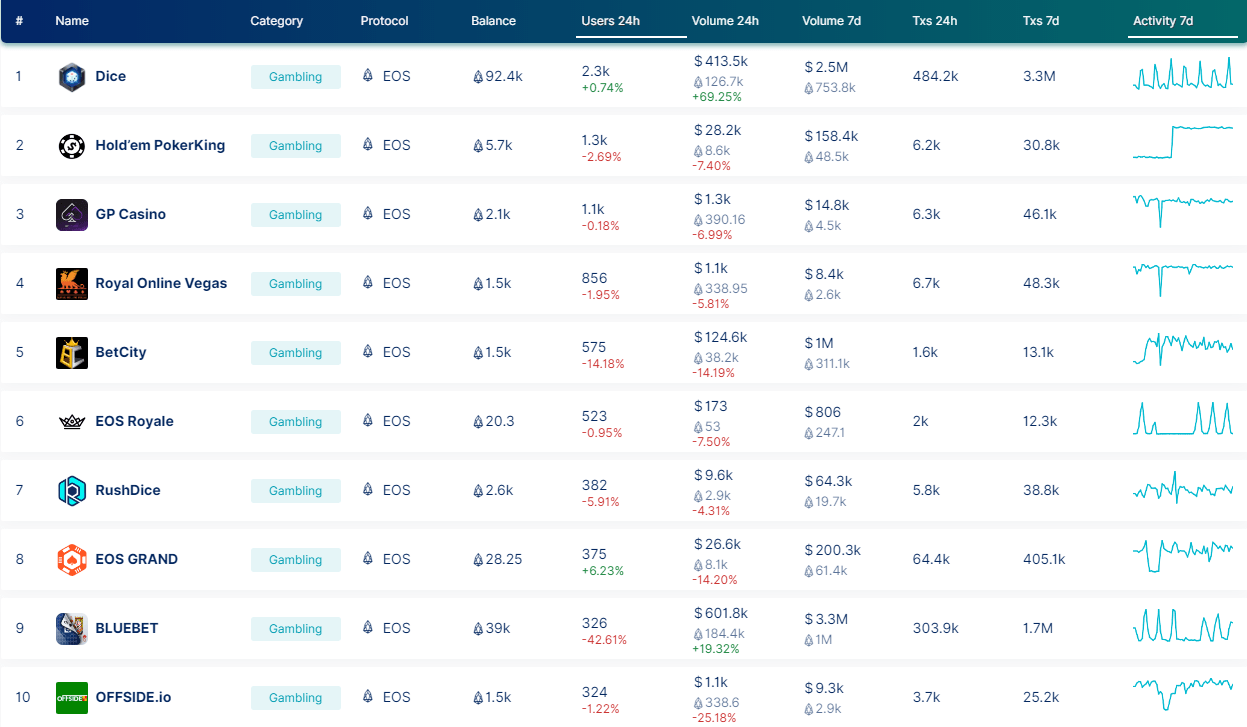Screen dimensions: 1247x727
Task: Click EOS protocol icon in BetCity row
Action: click(x=368, y=353)
